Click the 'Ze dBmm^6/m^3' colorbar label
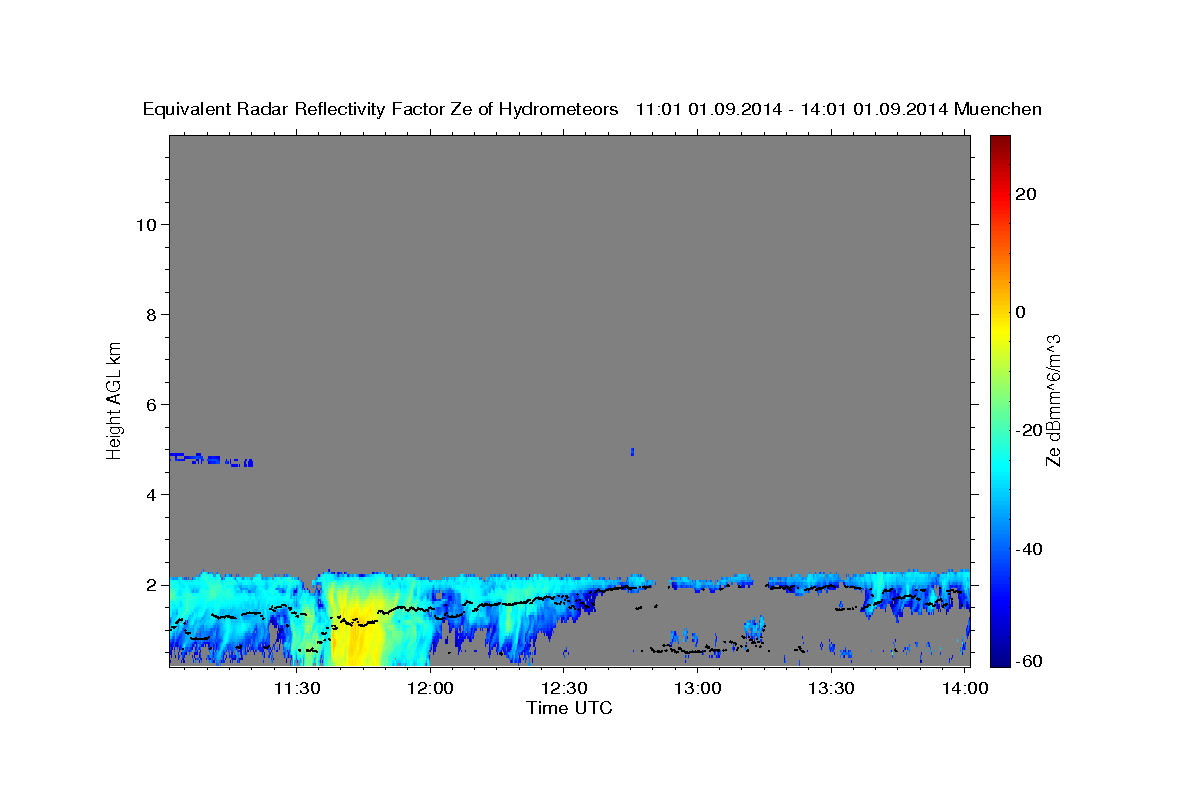 coord(1053,401)
